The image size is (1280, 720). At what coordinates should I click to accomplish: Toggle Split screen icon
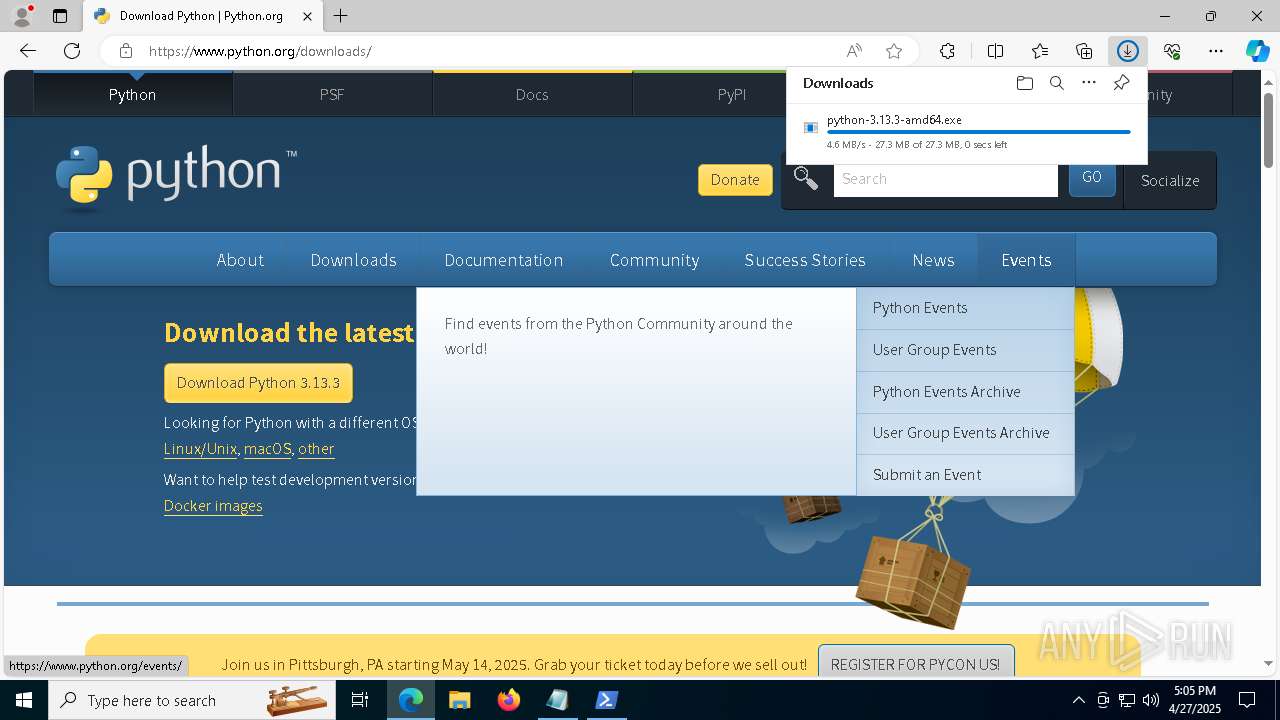pyautogui.click(x=995, y=51)
